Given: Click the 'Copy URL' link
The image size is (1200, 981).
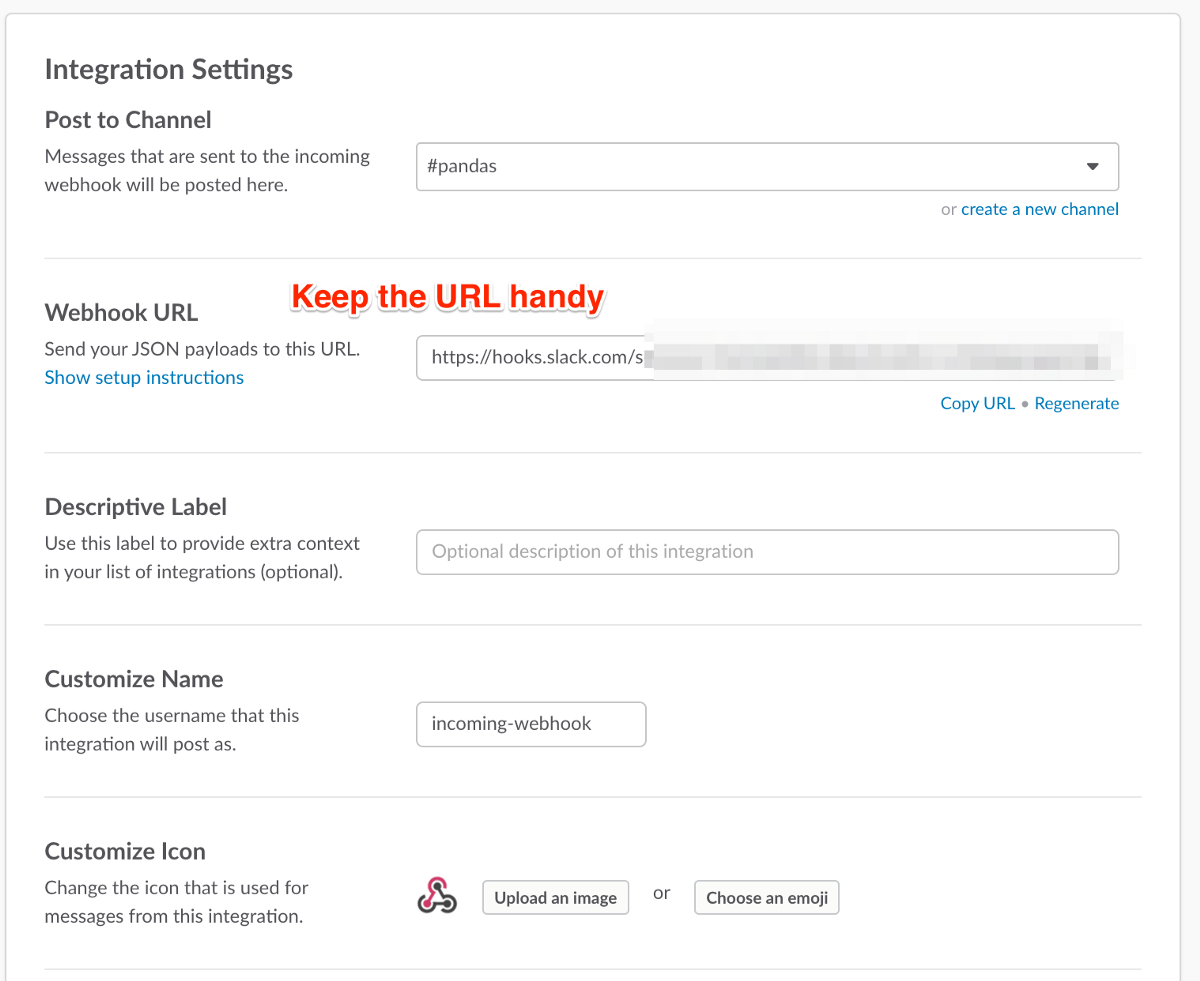Looking at the screenshot, I should [x=977, y=403].
